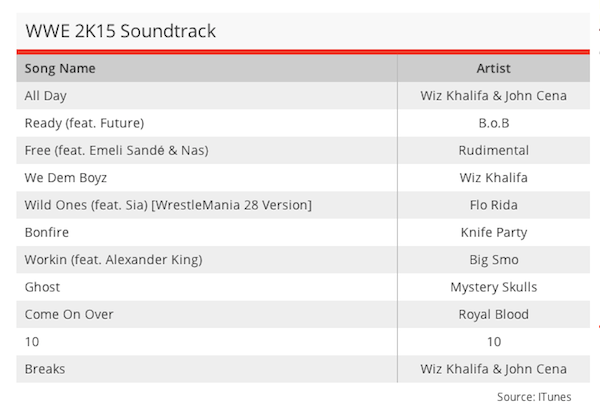Click the Big Smo artist cell
The height and width of the screenshot is (410, 600).
point(493,260)
